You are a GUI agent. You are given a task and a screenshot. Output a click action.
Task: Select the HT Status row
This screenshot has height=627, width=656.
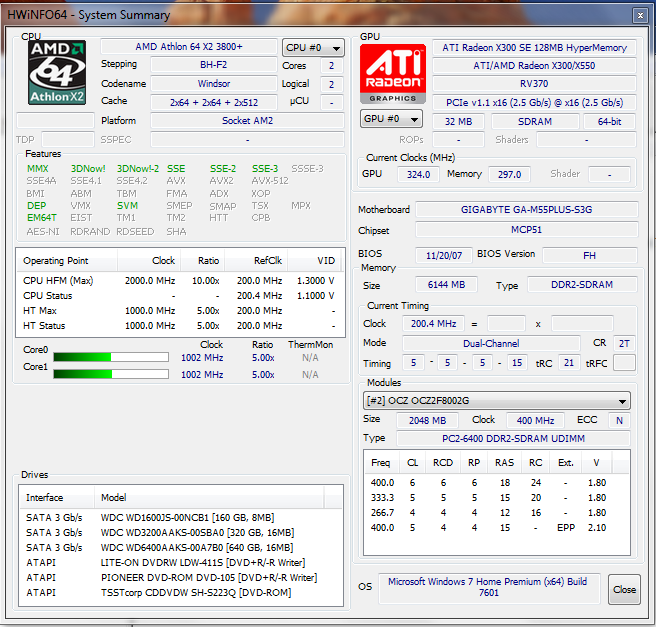(180, 325)
